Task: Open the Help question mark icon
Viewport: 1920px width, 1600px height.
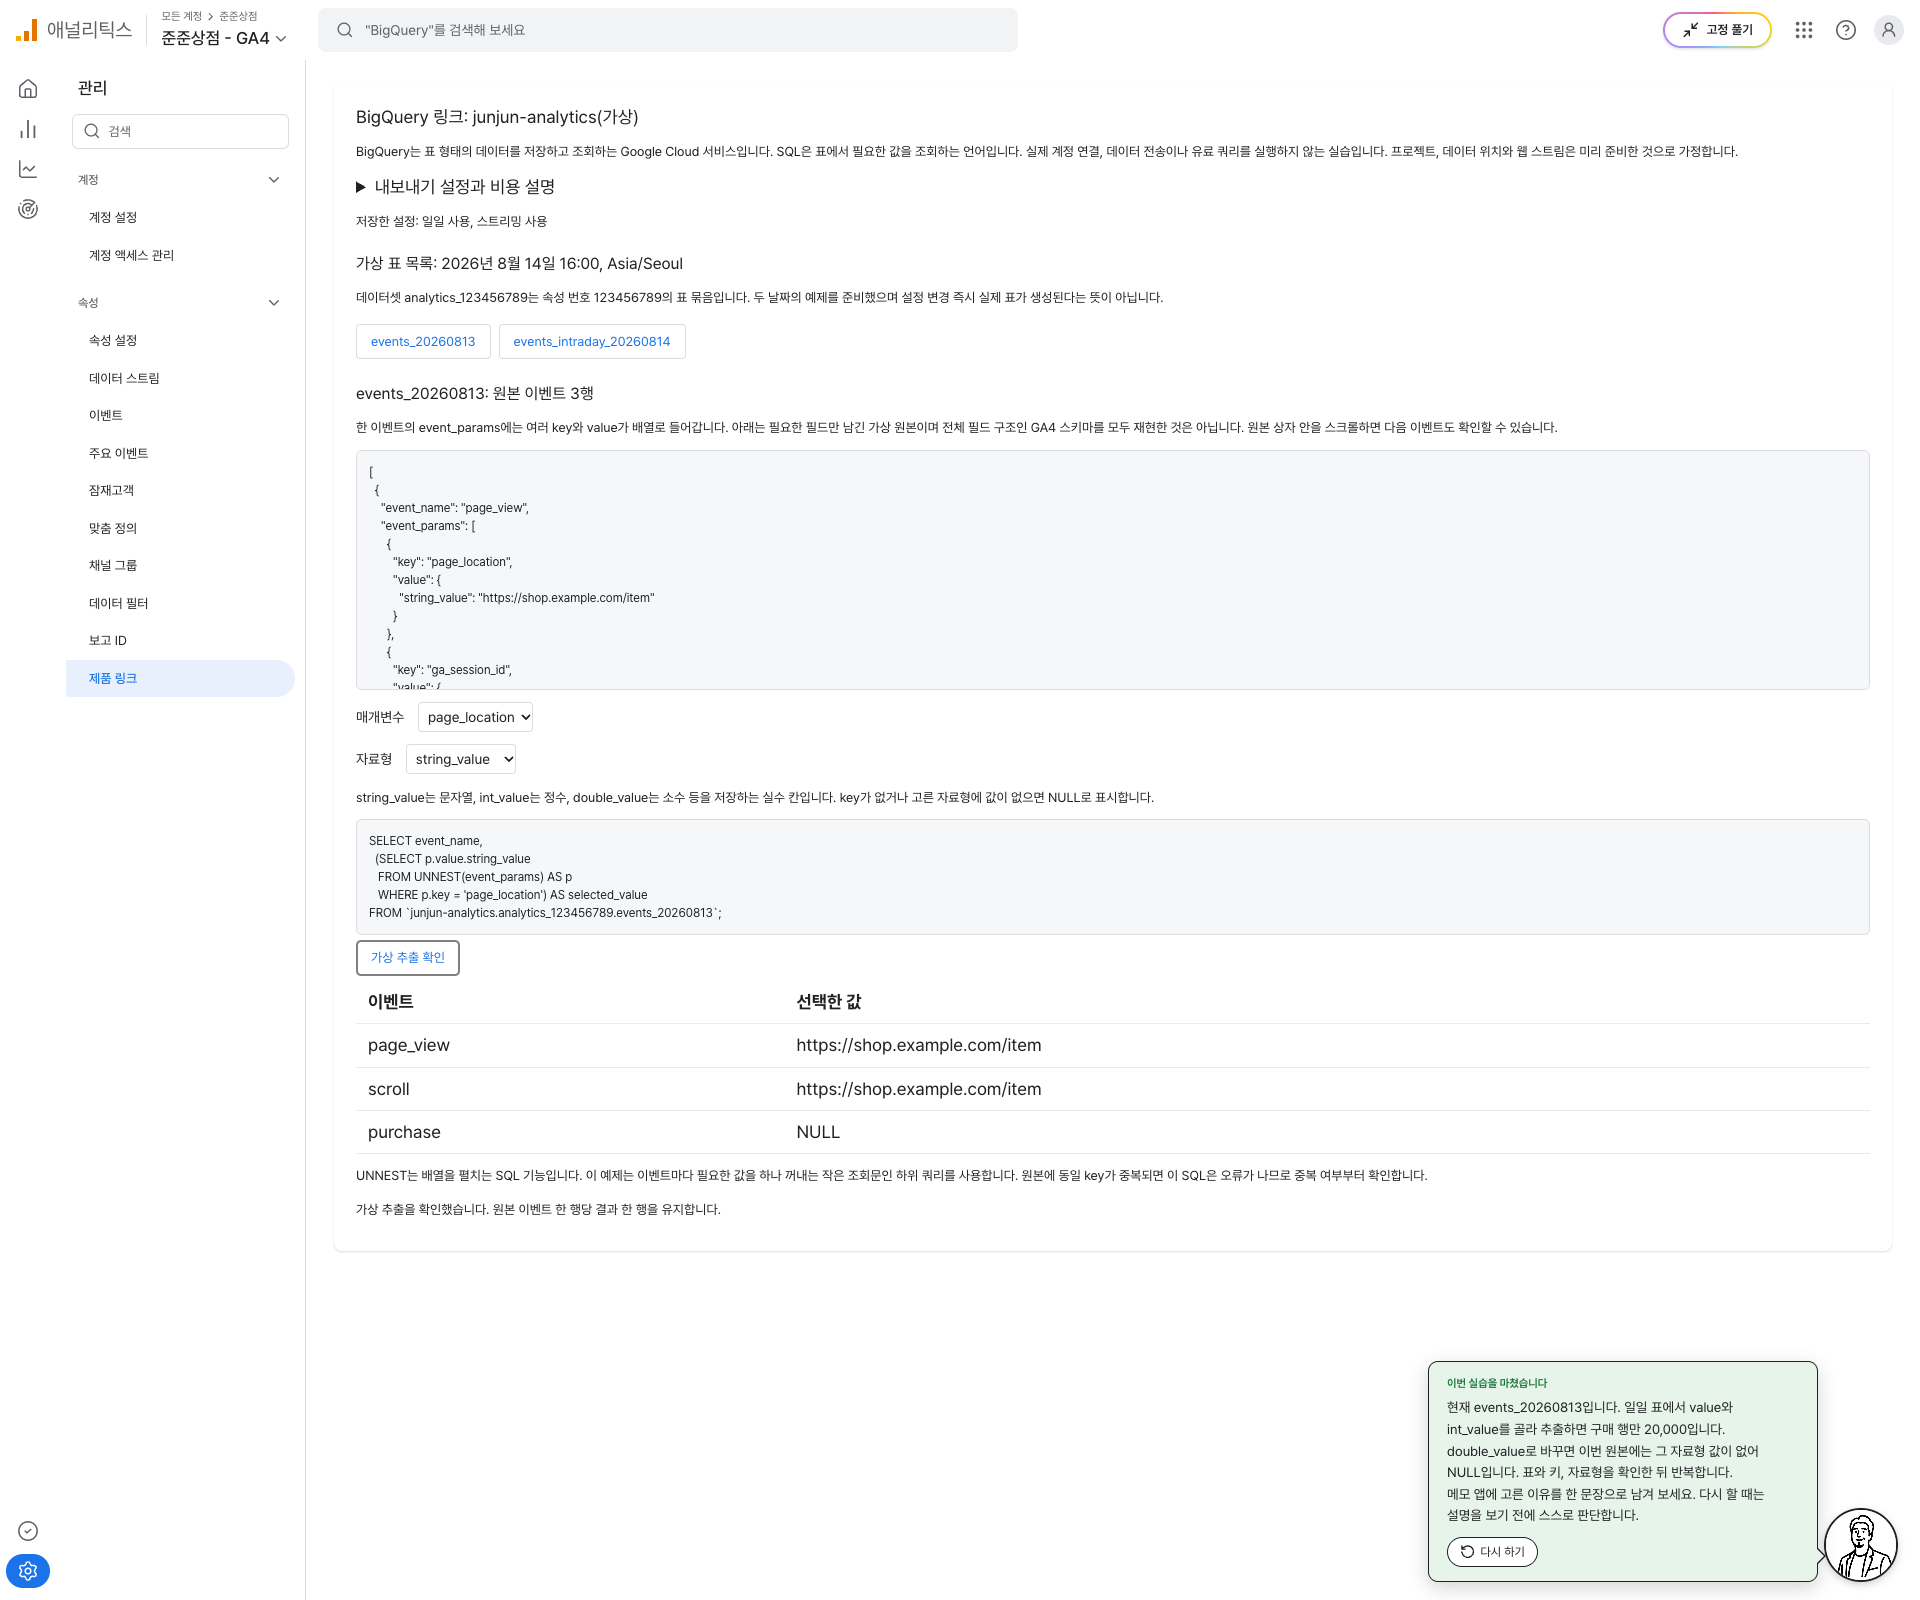Action: pyautogui.click(x=1846, y=30)
